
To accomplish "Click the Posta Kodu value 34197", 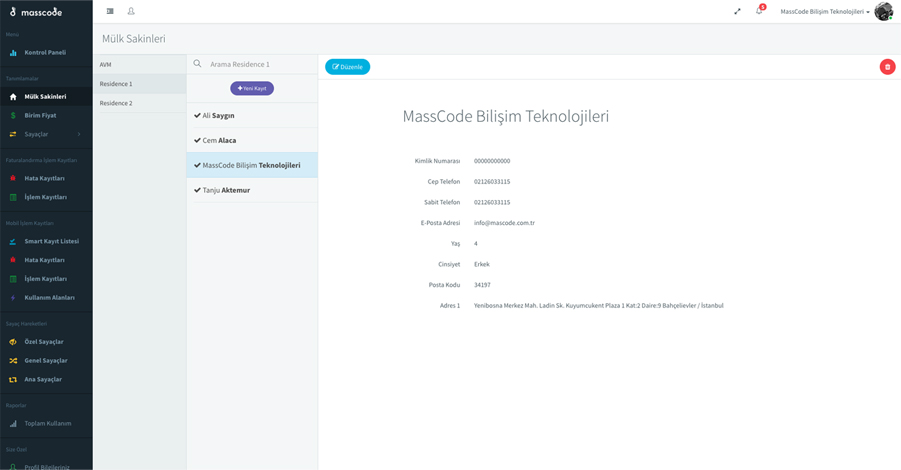I will [482, 285].
